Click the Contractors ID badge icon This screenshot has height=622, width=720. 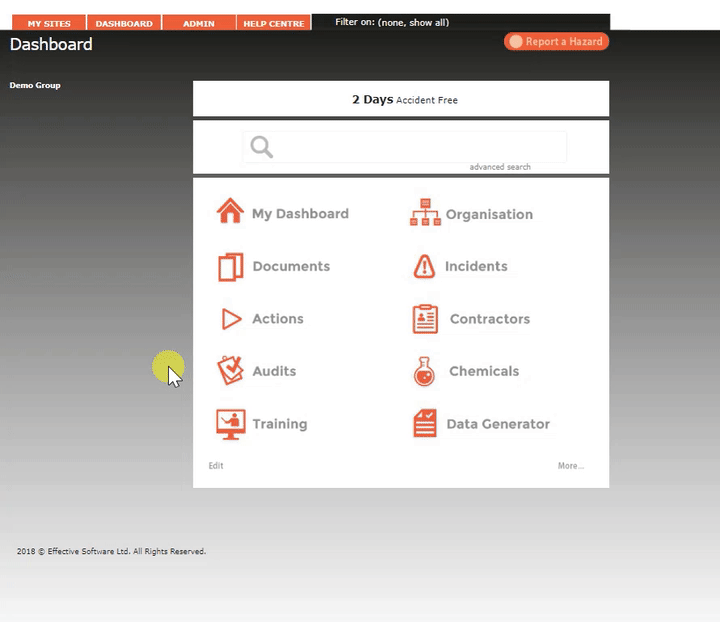pos(425,319)
